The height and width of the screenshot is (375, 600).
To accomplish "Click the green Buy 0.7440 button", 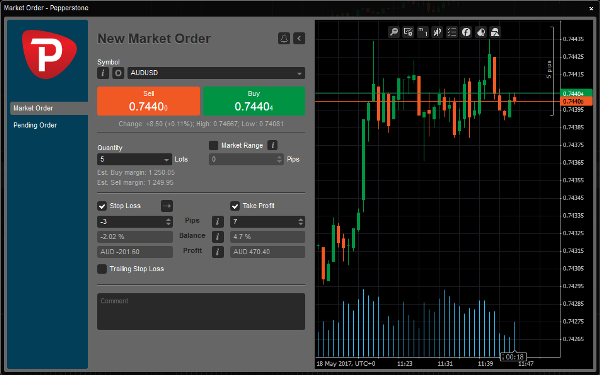I will [x=254, y=101].
